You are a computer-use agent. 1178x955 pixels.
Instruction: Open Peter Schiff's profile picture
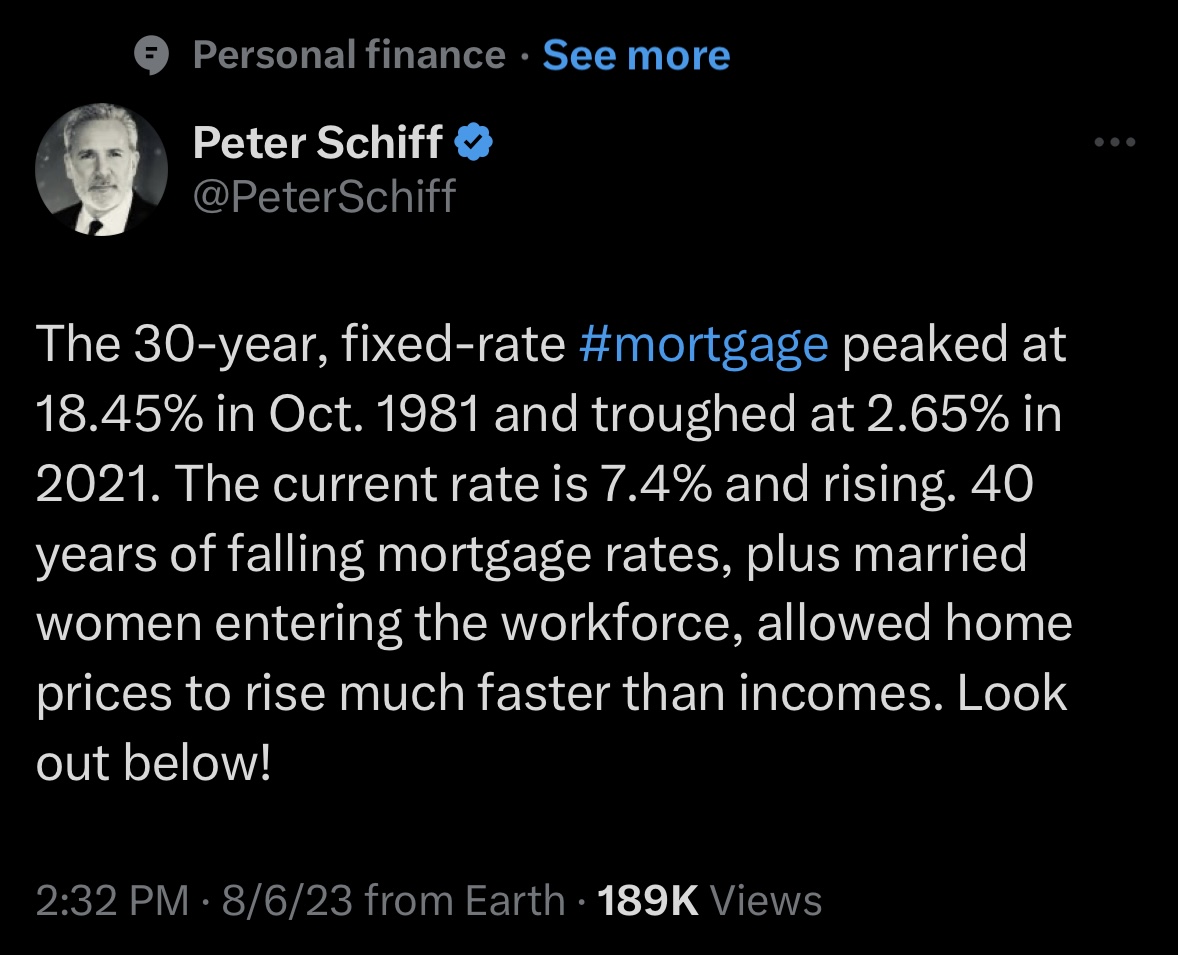[x=101, y=170]
